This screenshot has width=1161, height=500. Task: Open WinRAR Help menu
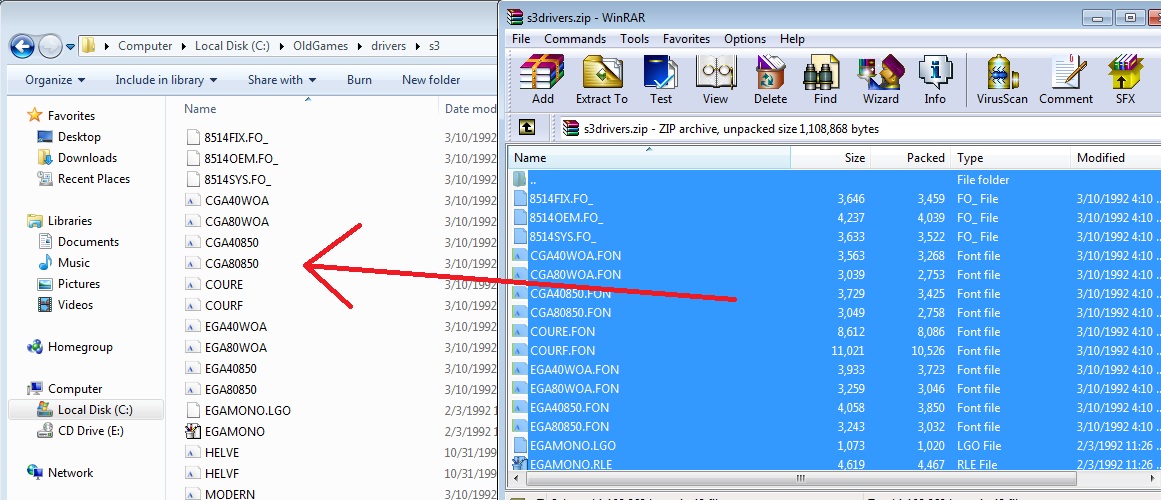click(792, 39)
